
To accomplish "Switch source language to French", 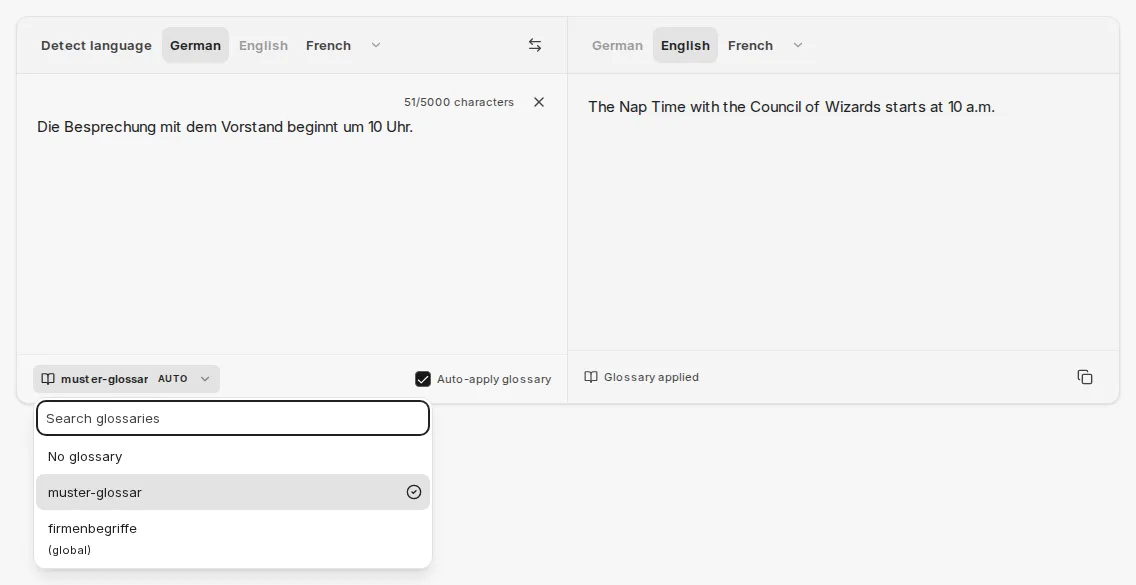I will point(328,46).
